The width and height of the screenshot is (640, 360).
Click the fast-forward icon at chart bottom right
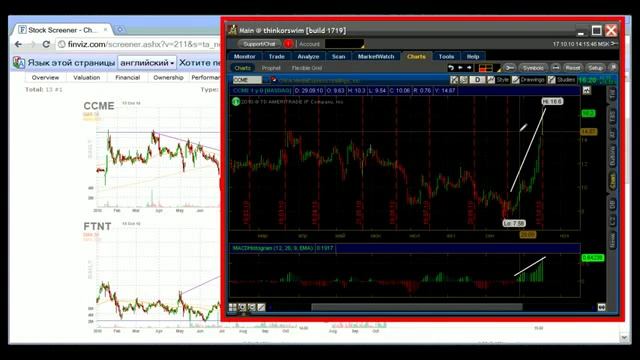coord(601,307)
